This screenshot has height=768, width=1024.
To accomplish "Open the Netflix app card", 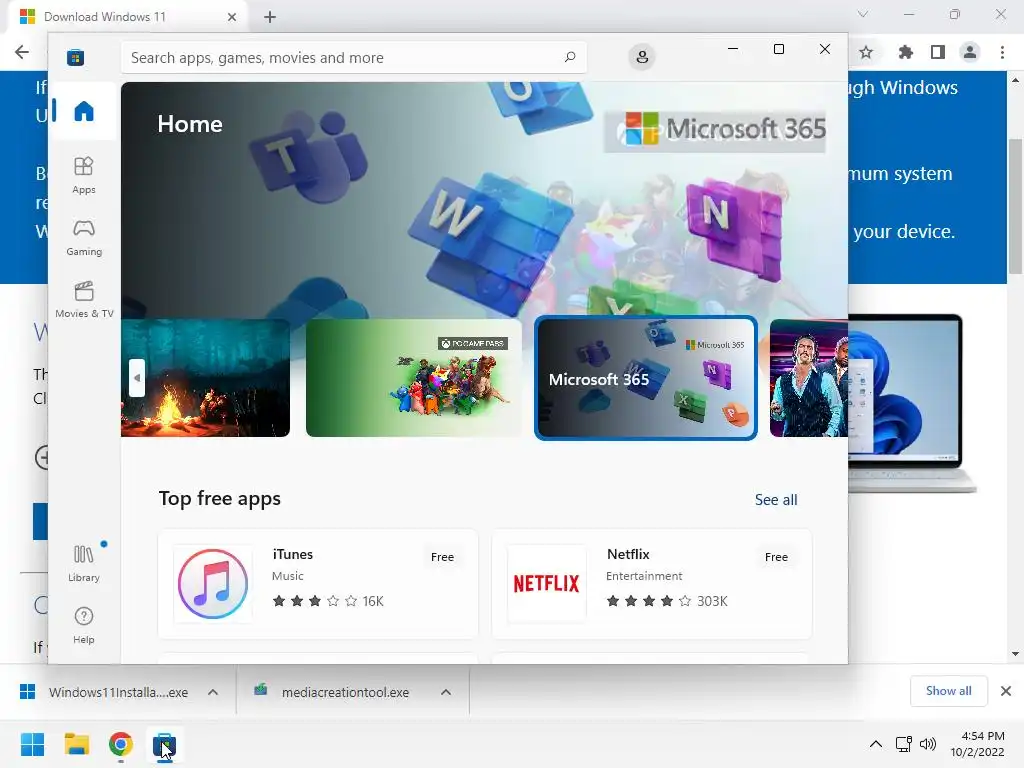I will [652, 584].
